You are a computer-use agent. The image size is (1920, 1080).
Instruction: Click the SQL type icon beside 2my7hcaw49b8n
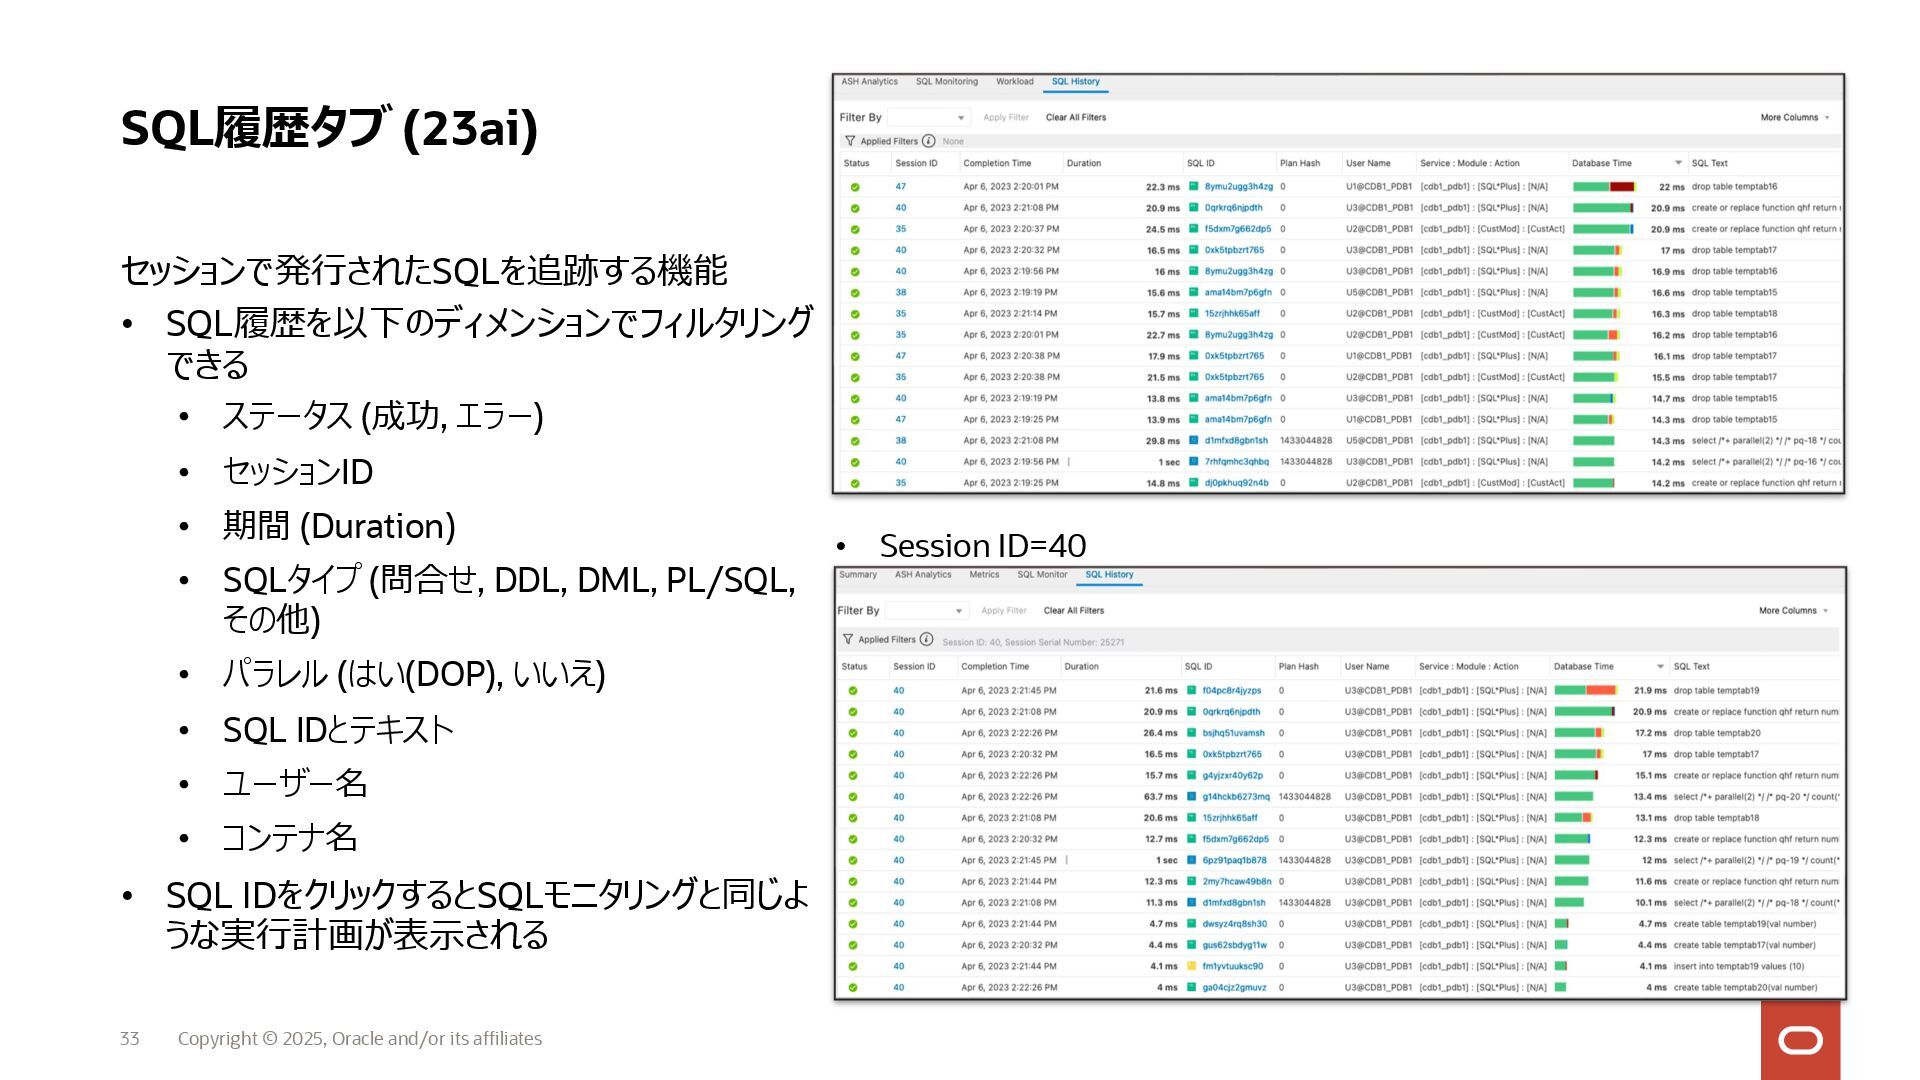[1191, 882]
